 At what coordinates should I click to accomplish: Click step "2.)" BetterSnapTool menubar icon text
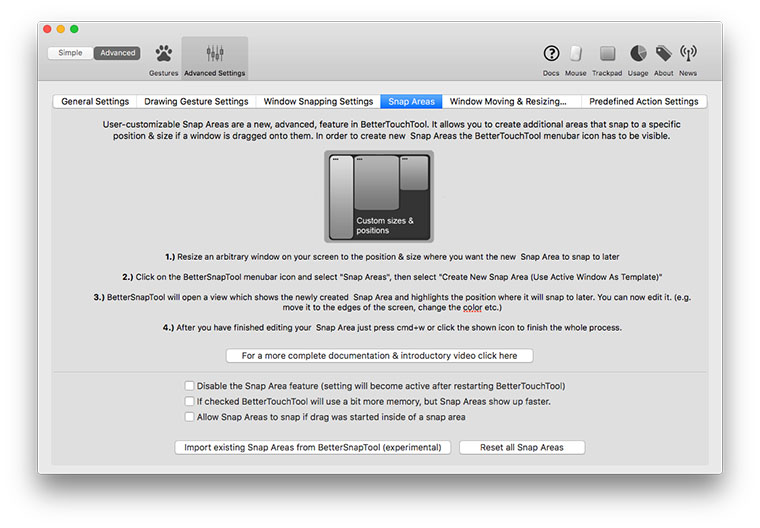(392, 277)
